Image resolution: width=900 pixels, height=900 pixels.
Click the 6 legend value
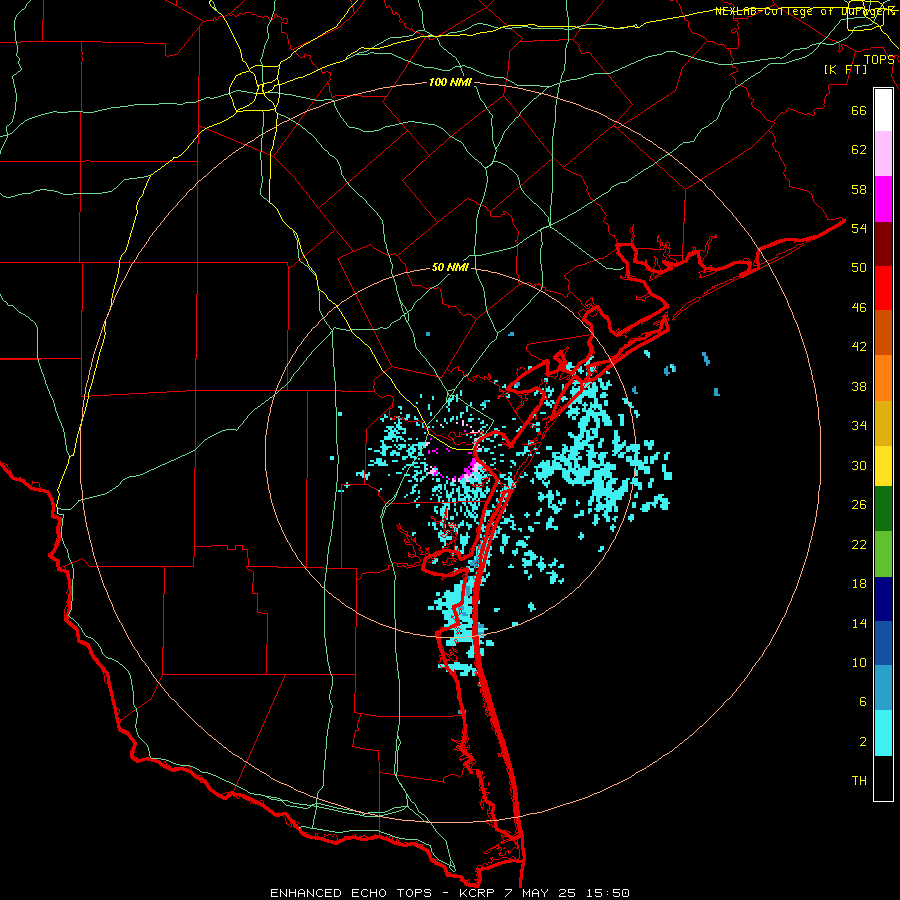[862, 701]
